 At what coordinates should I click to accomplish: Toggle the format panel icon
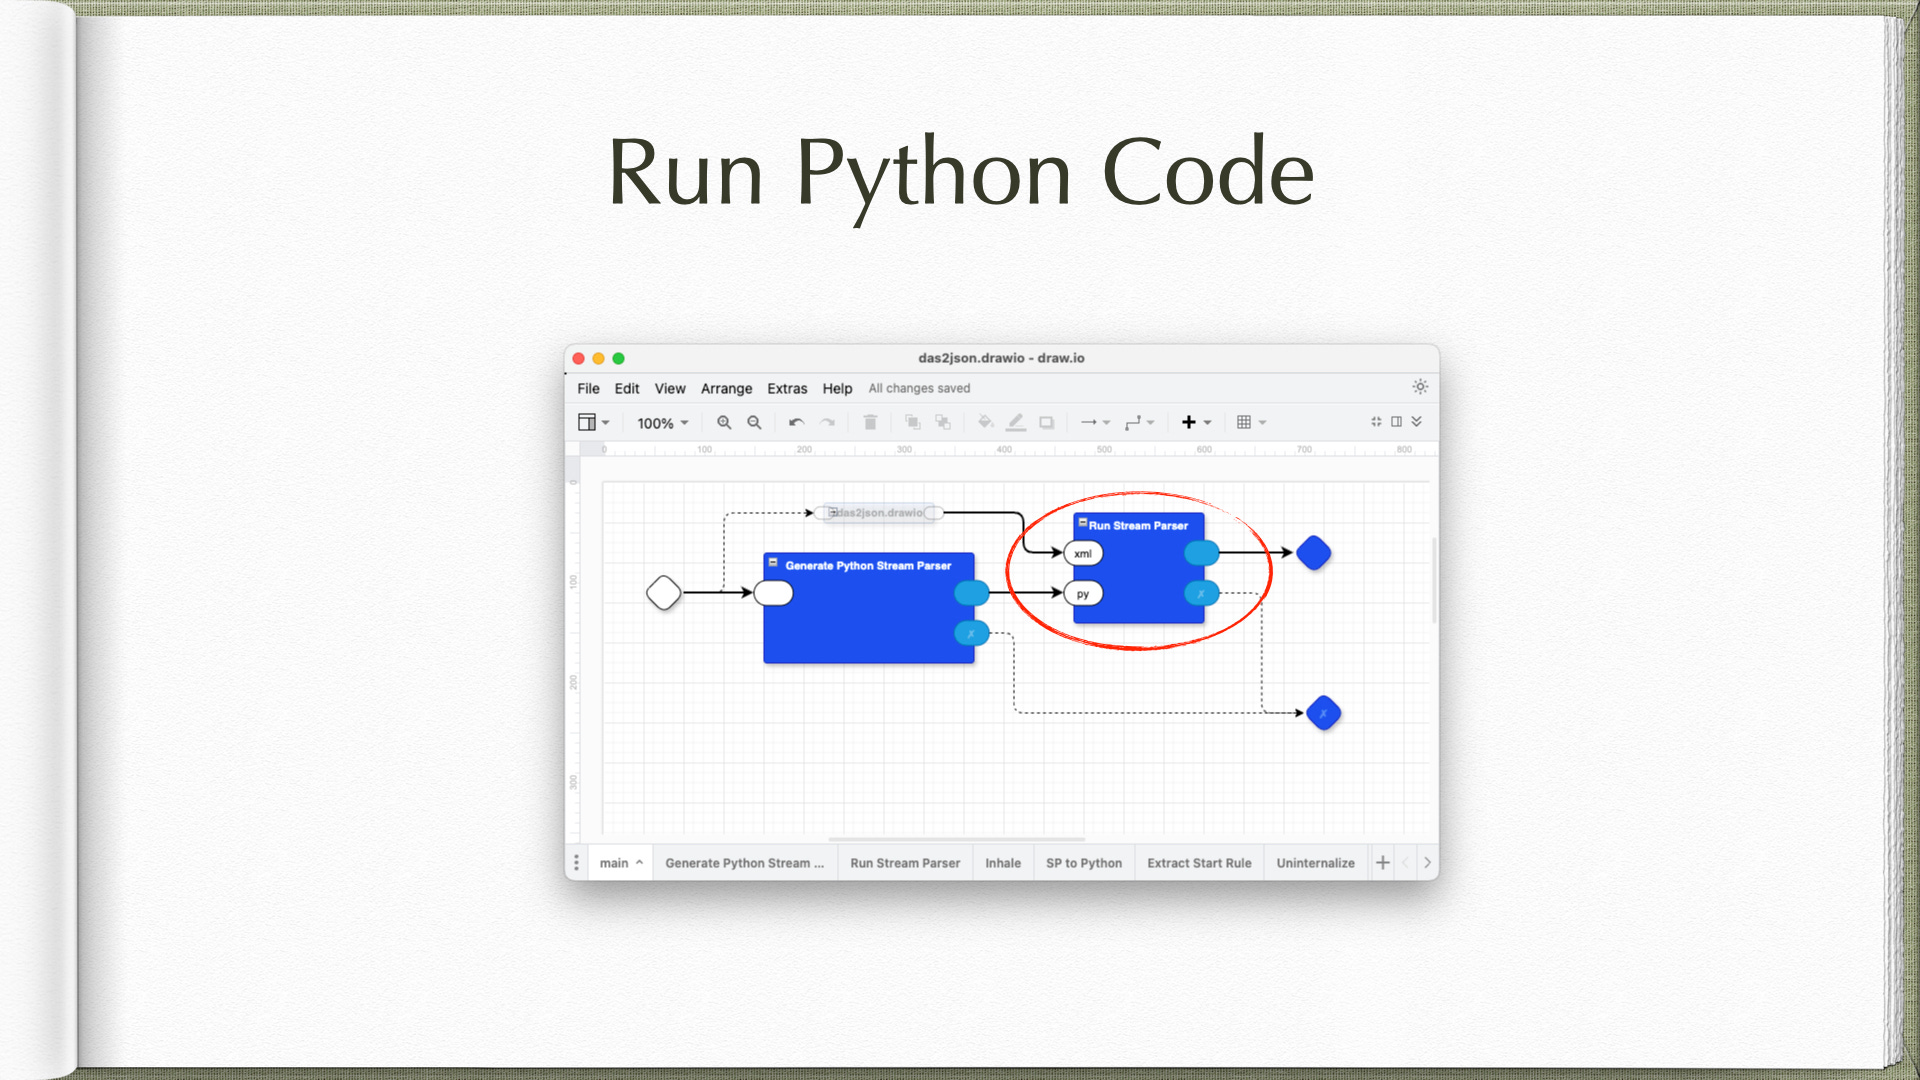[x=1396, y=422]
